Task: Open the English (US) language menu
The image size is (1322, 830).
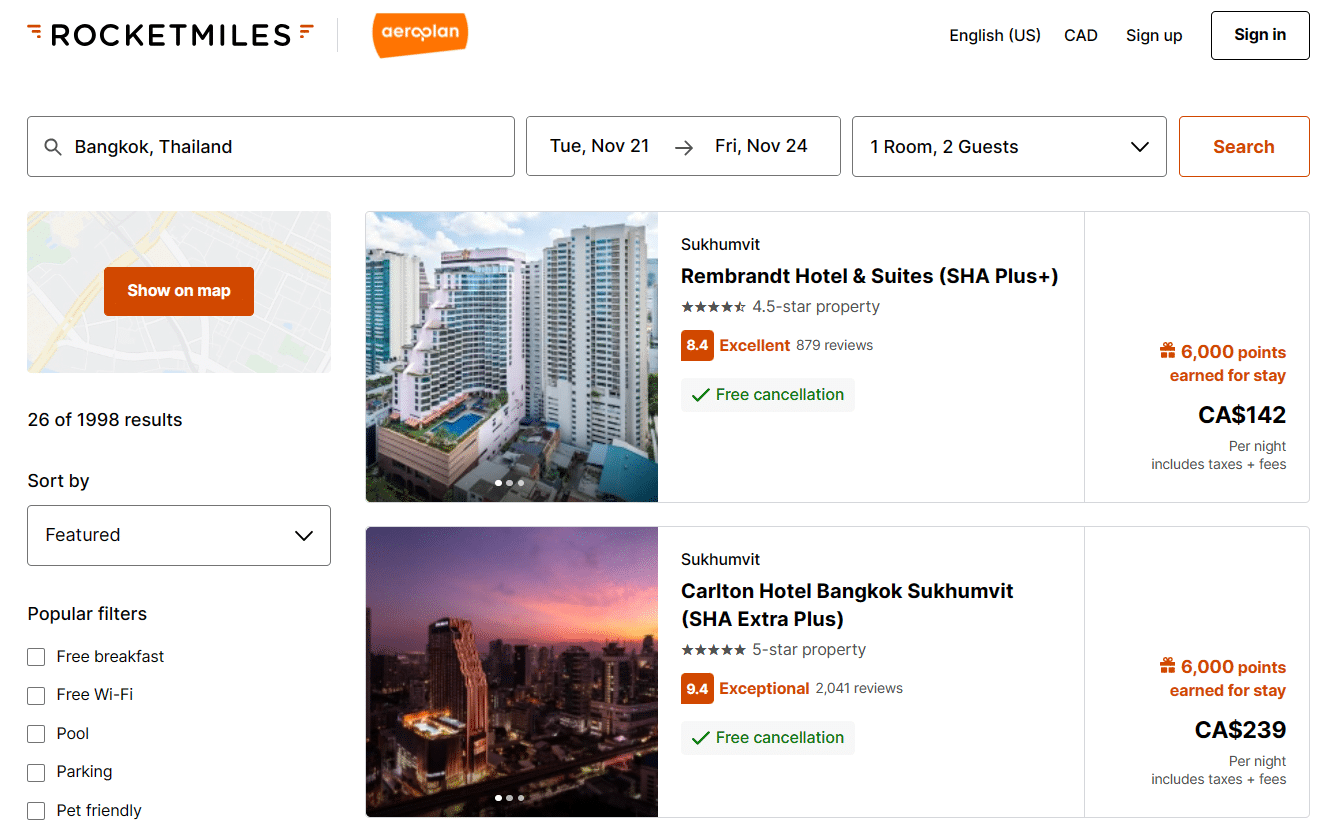Action: (x=995, y=35)
